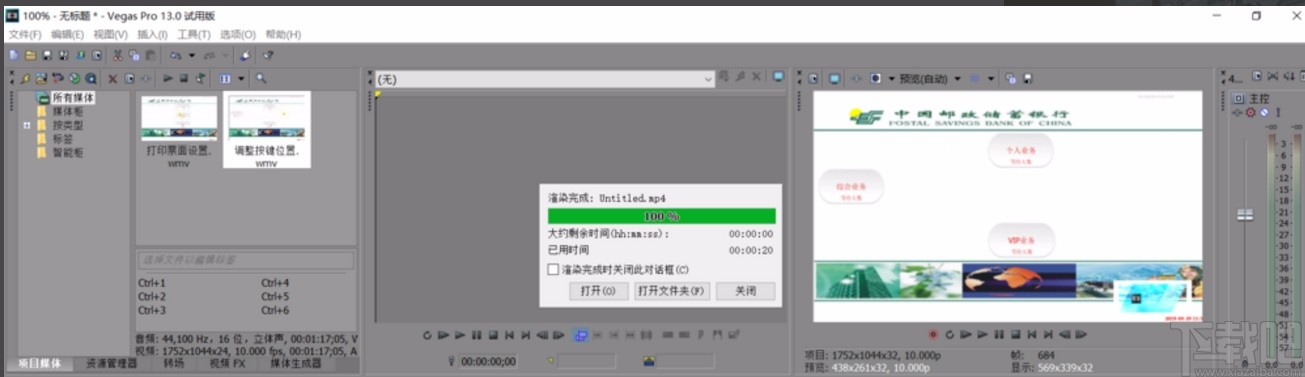Open the 帮助(H) menu
The image size is (1305, 377).
pos(283,35)
